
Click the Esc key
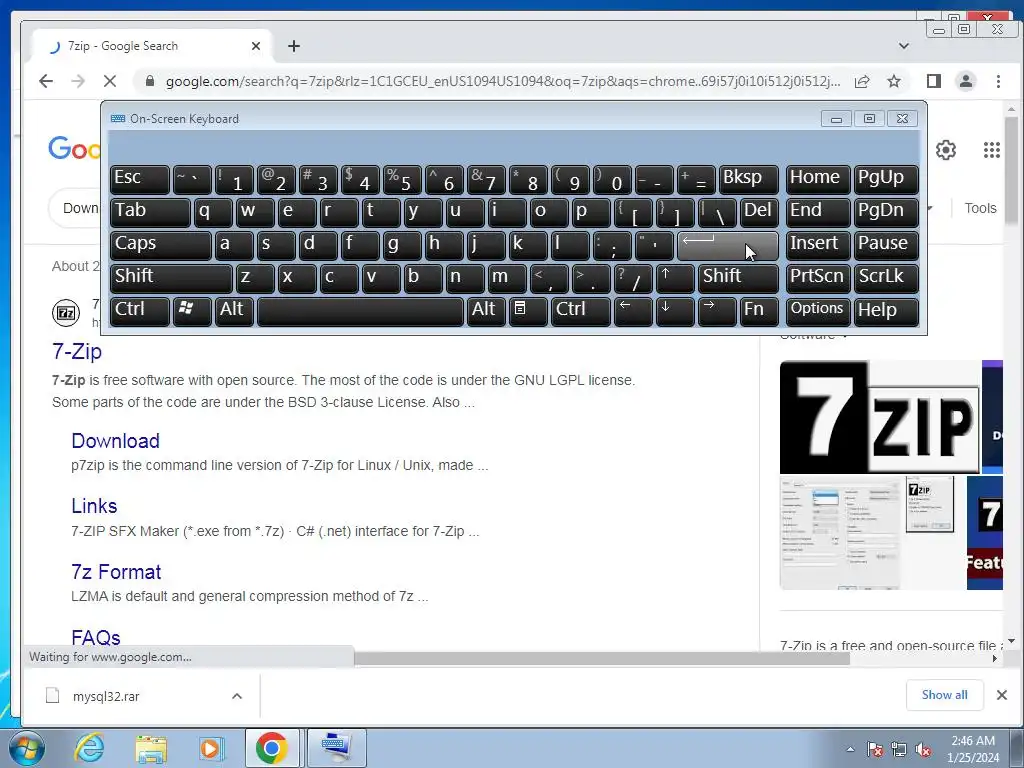tap(140, 180)
